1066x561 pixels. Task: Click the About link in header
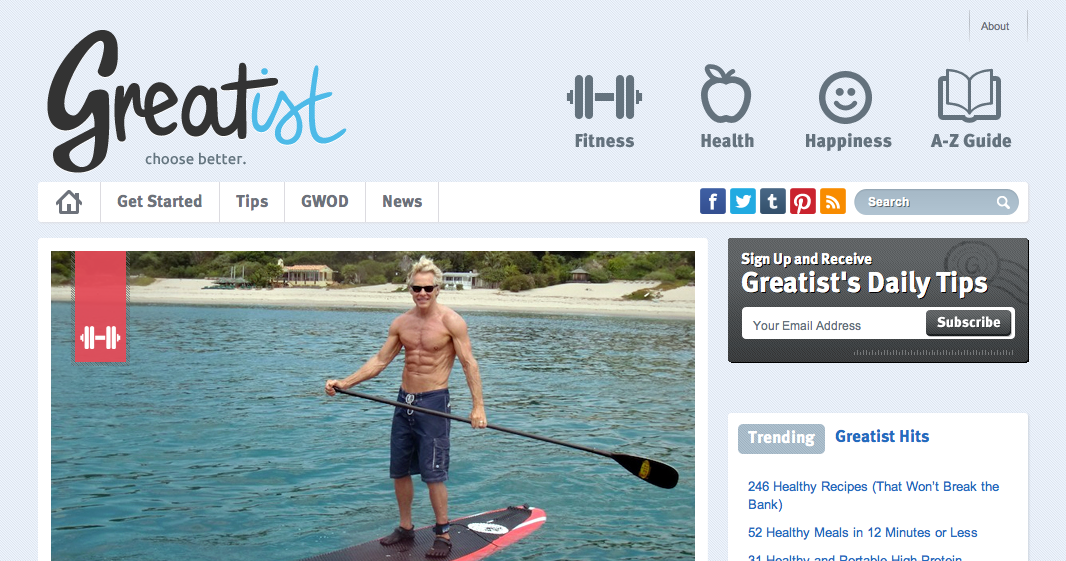pyautogui.click(x=995, y=27)
